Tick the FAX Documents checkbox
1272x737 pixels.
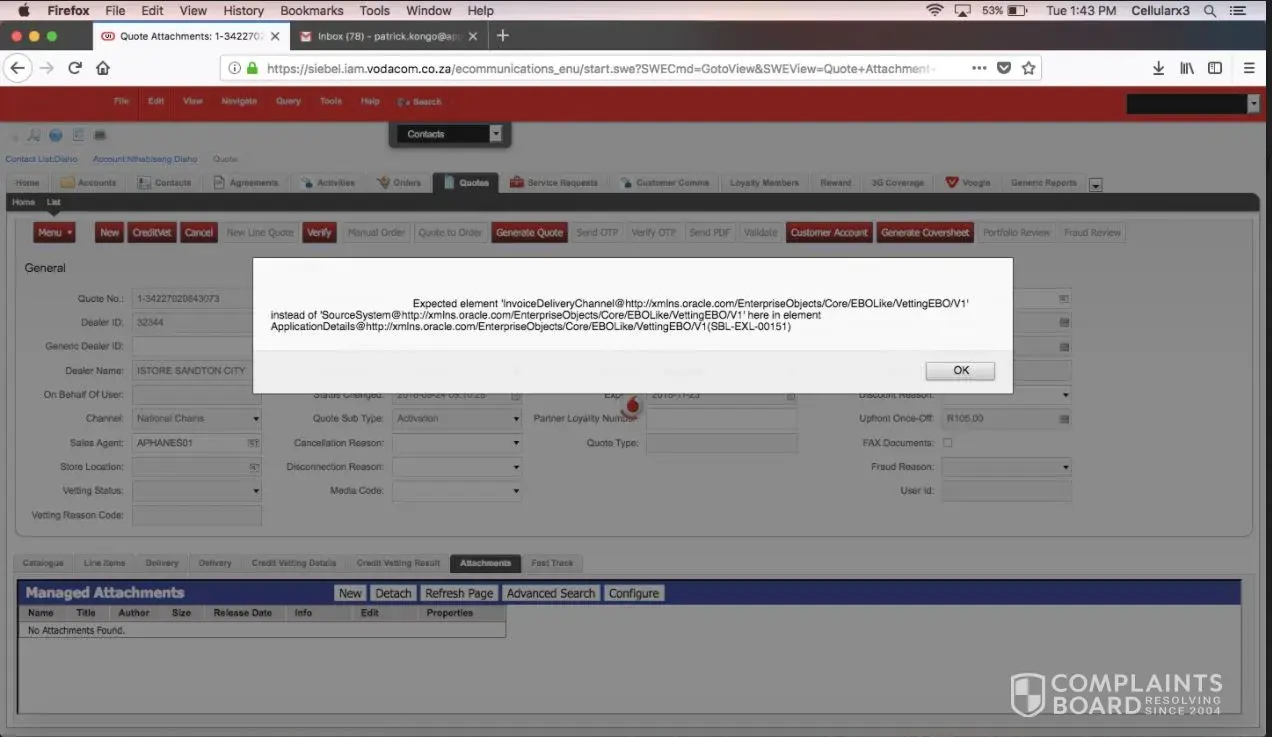tap(948, 443)
